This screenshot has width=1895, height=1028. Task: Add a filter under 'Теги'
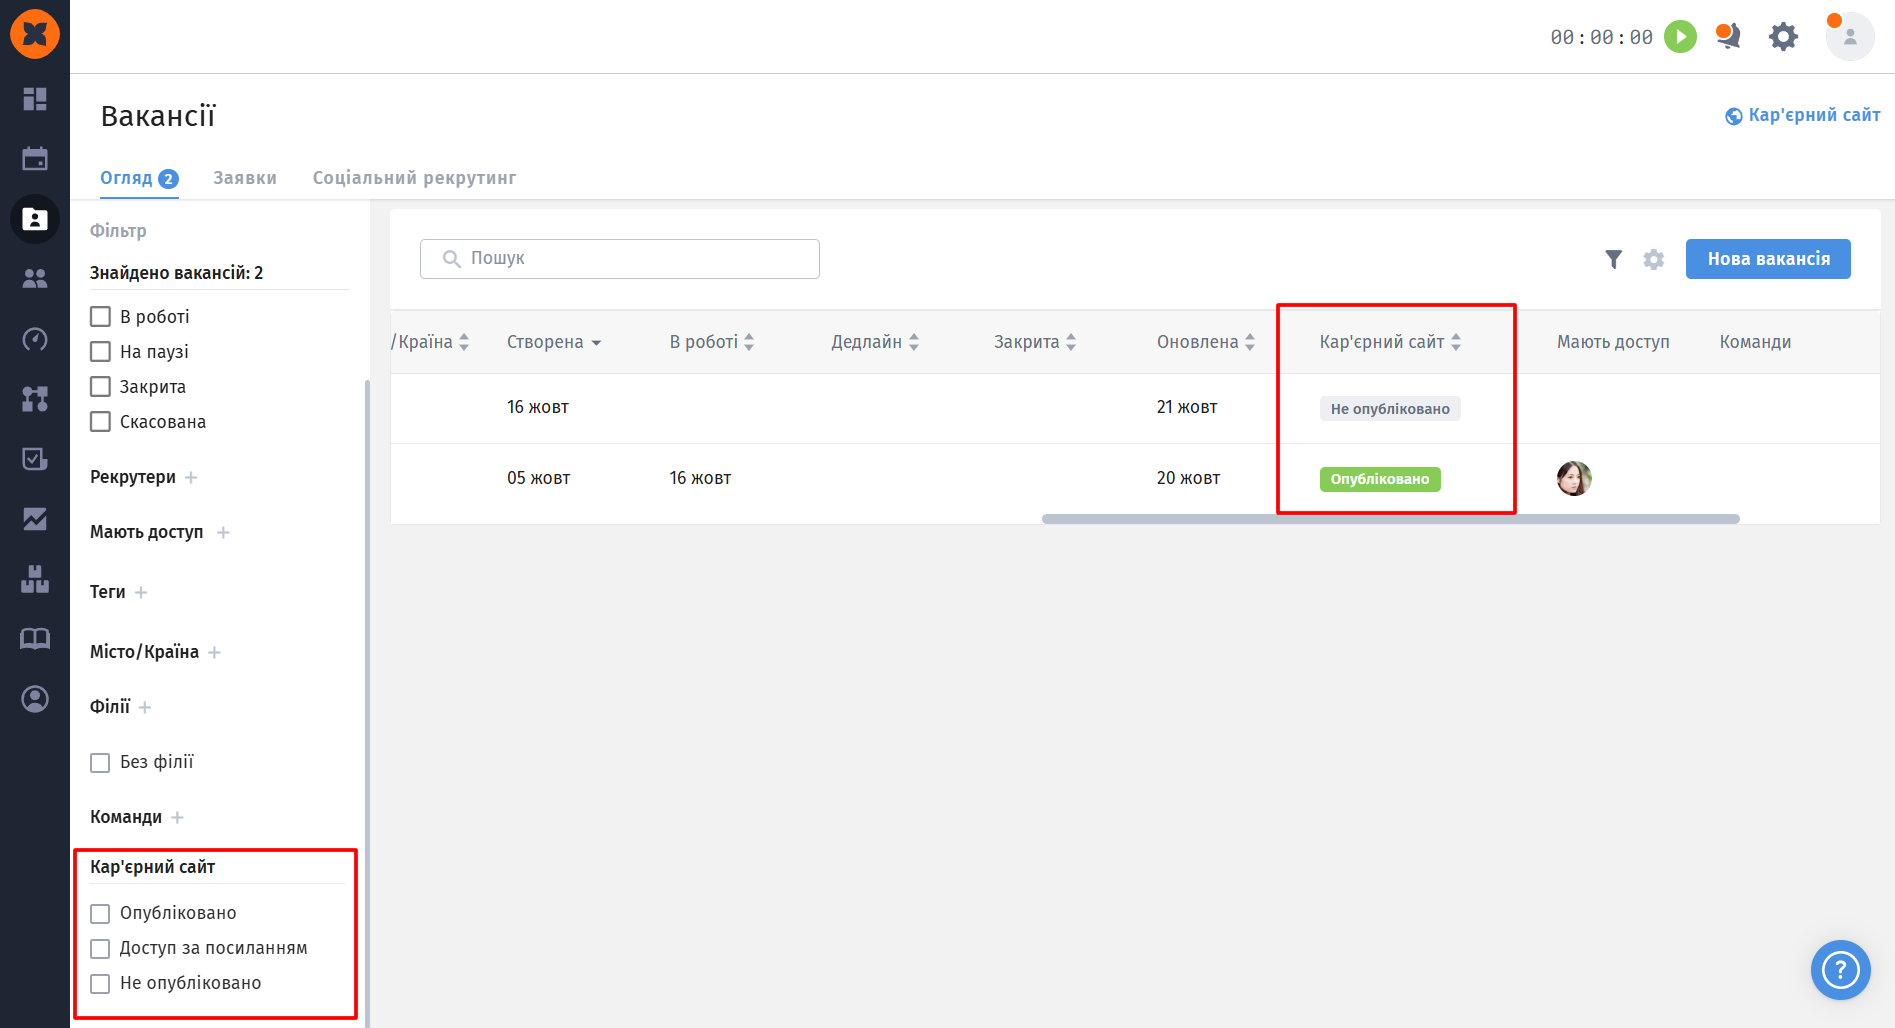[141, 592]
